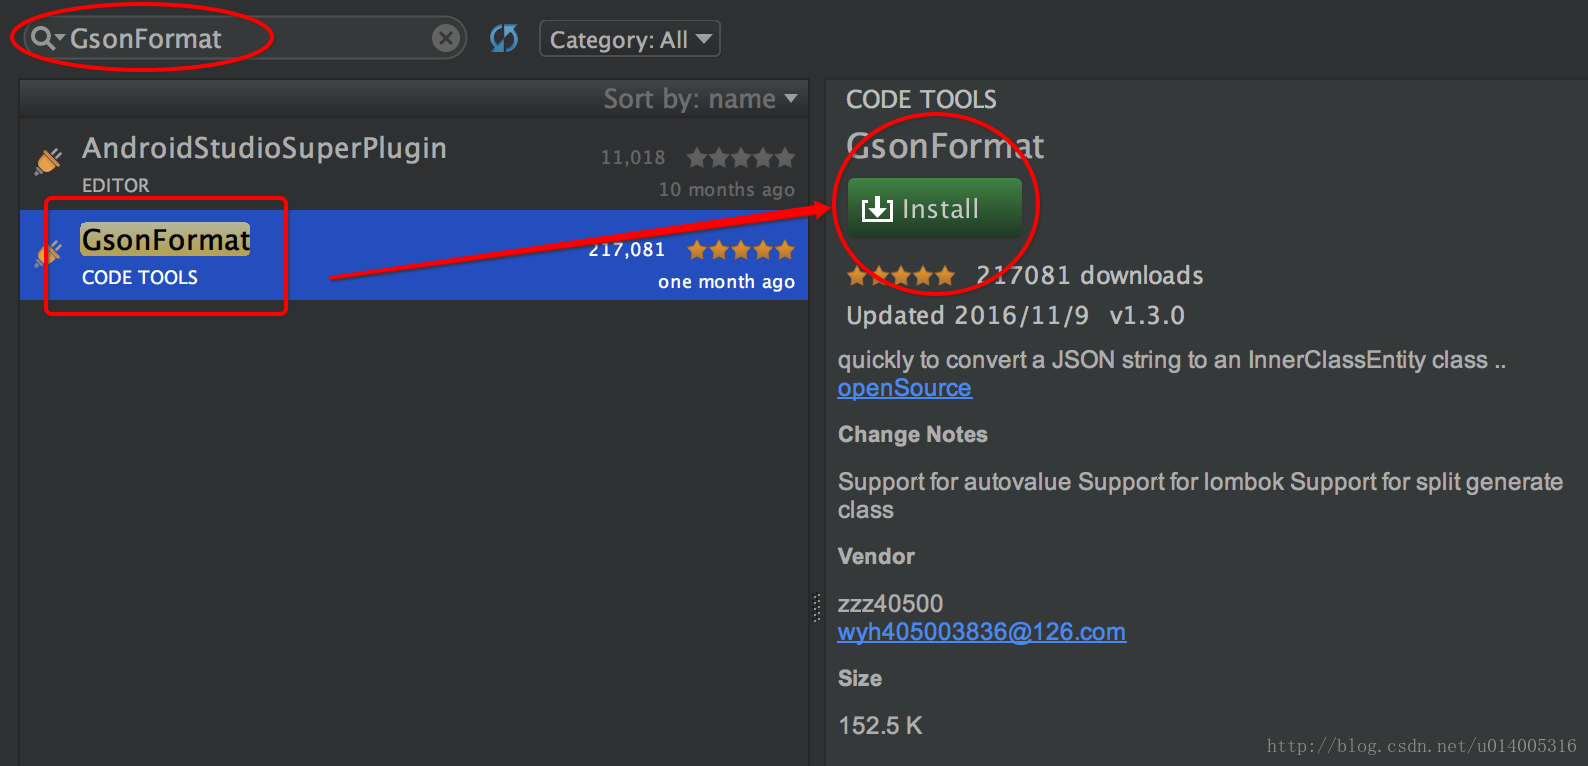Image resolution: width=1588 pixels, height=766 pixels.
Task: Click the download icon on Install button
Action: (x=877, y=208)
